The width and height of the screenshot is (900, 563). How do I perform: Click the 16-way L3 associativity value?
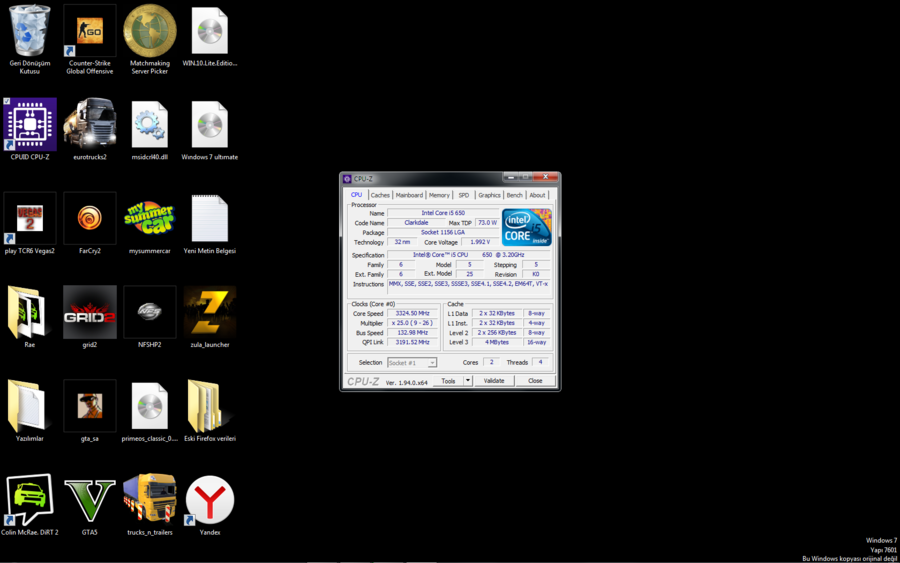(537, 343)
